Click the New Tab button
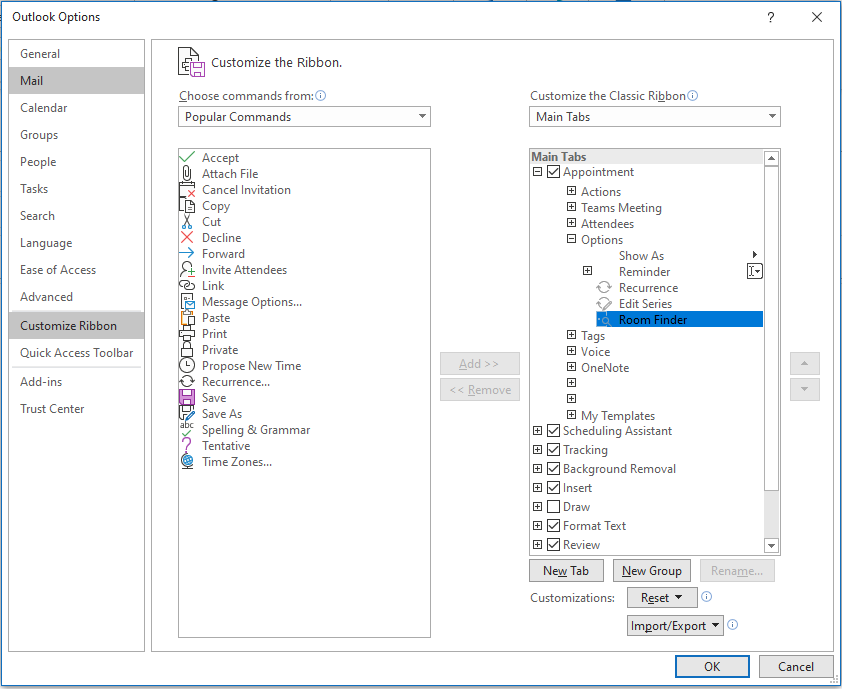Viewport: 842px width, 689px height. 566,570
